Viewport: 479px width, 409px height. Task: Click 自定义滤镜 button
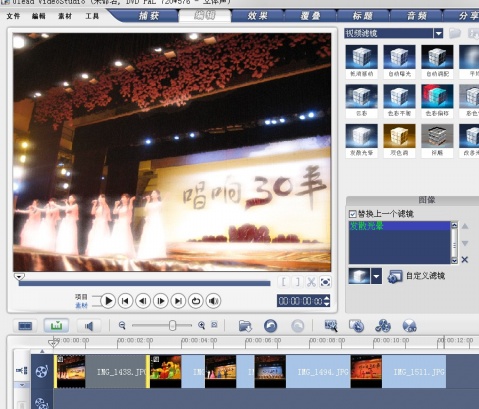(x=416, y=276)
